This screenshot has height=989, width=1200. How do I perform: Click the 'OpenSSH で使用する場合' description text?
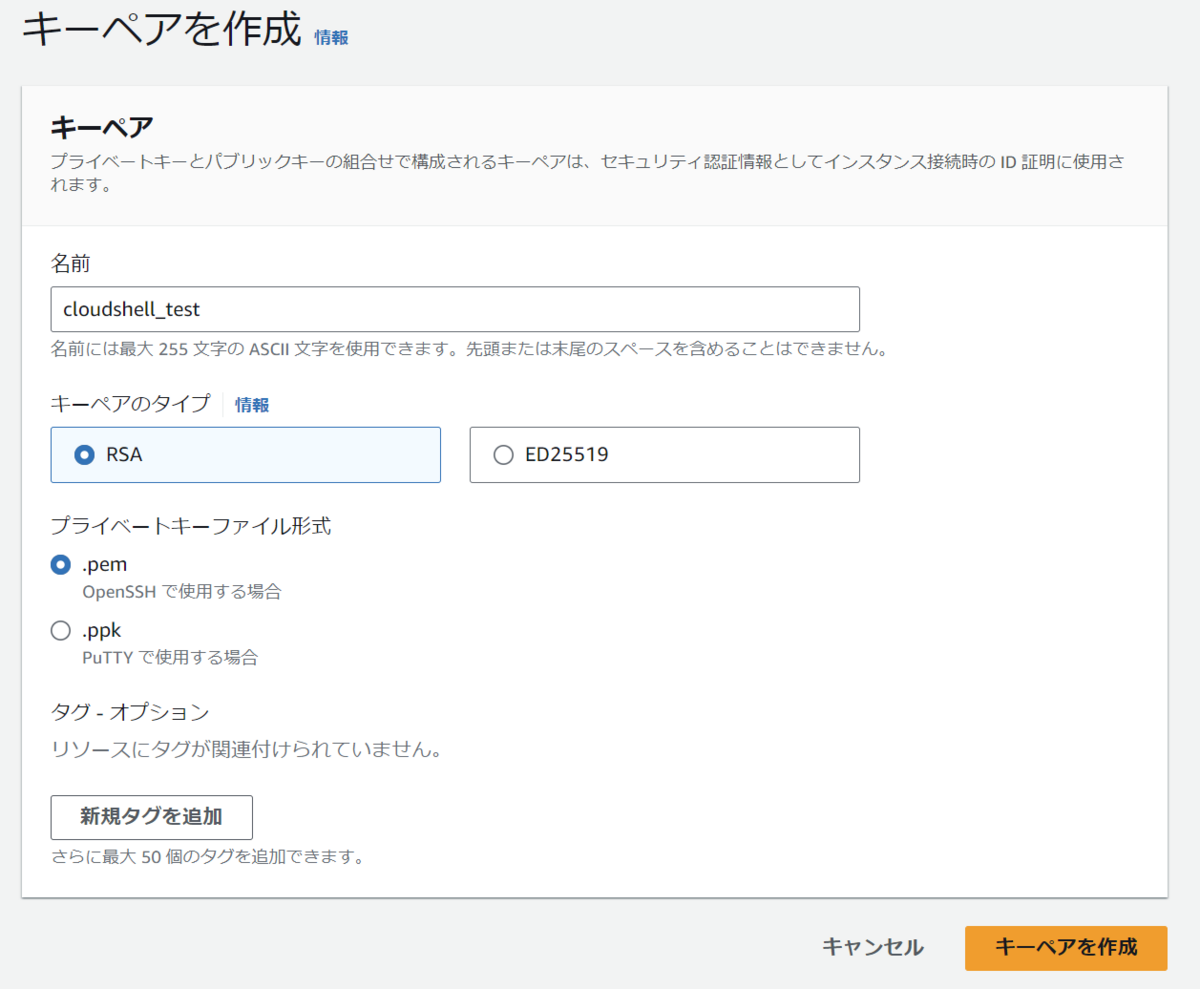pyautogui.click(x=182, y=592)
